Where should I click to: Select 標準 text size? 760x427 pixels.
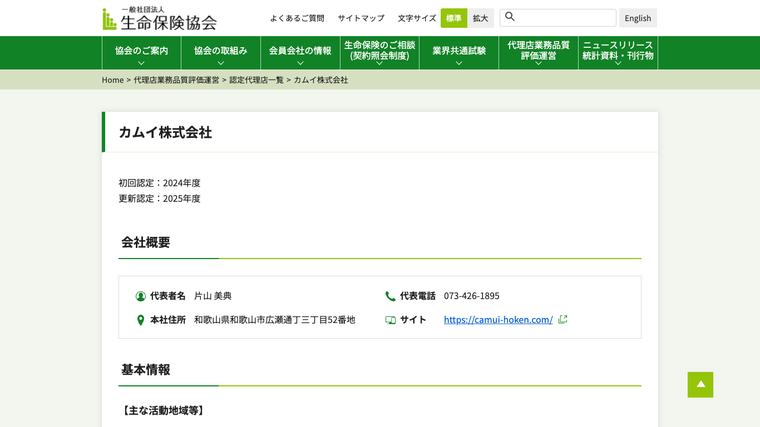[454, 18]
